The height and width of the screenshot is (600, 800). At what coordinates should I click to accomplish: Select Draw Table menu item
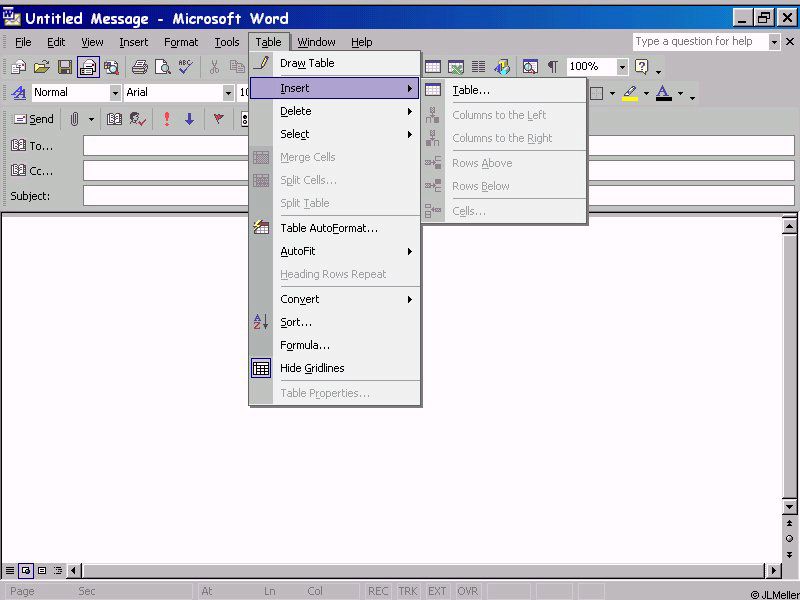335,63
